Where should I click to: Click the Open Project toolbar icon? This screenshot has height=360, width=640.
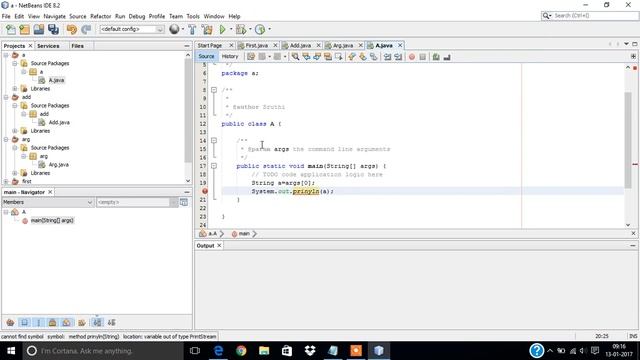click(39, 29)
